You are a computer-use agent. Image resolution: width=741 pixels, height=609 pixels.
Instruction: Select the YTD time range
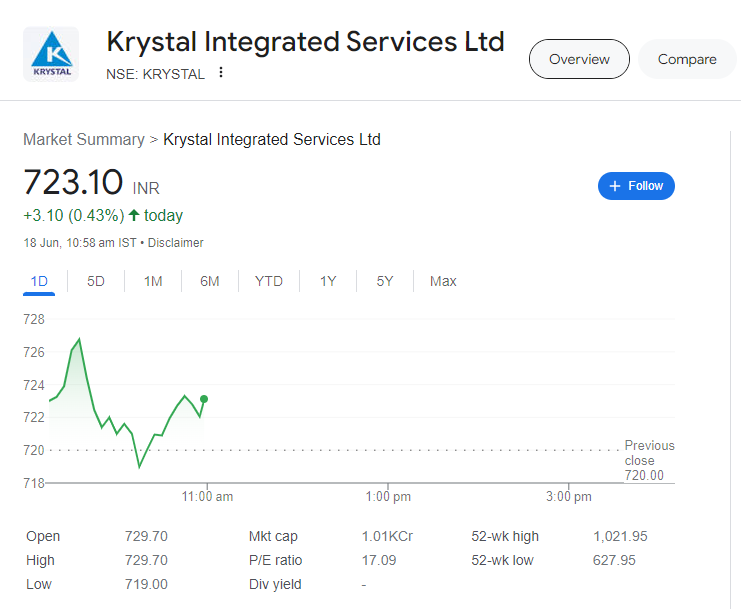pos(268,282)
